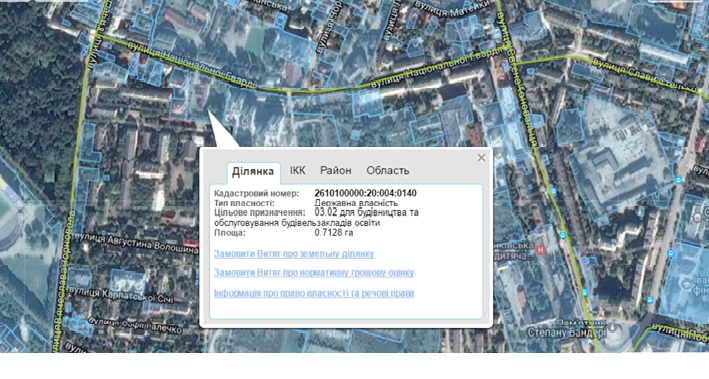Click bus stop icon nearest the hospital marker
This screenshot has width=709, height=379.
click(562, 235)
